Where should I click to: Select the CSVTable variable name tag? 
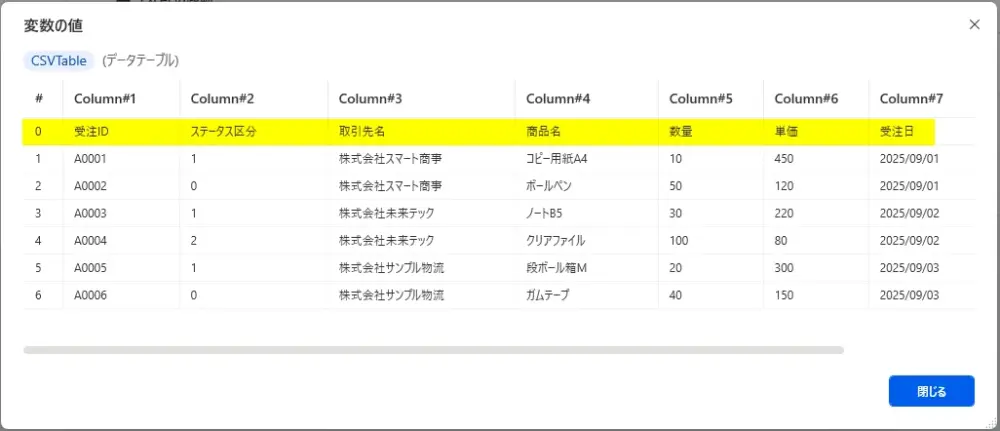pyautogui.click(x=59, y=61)
